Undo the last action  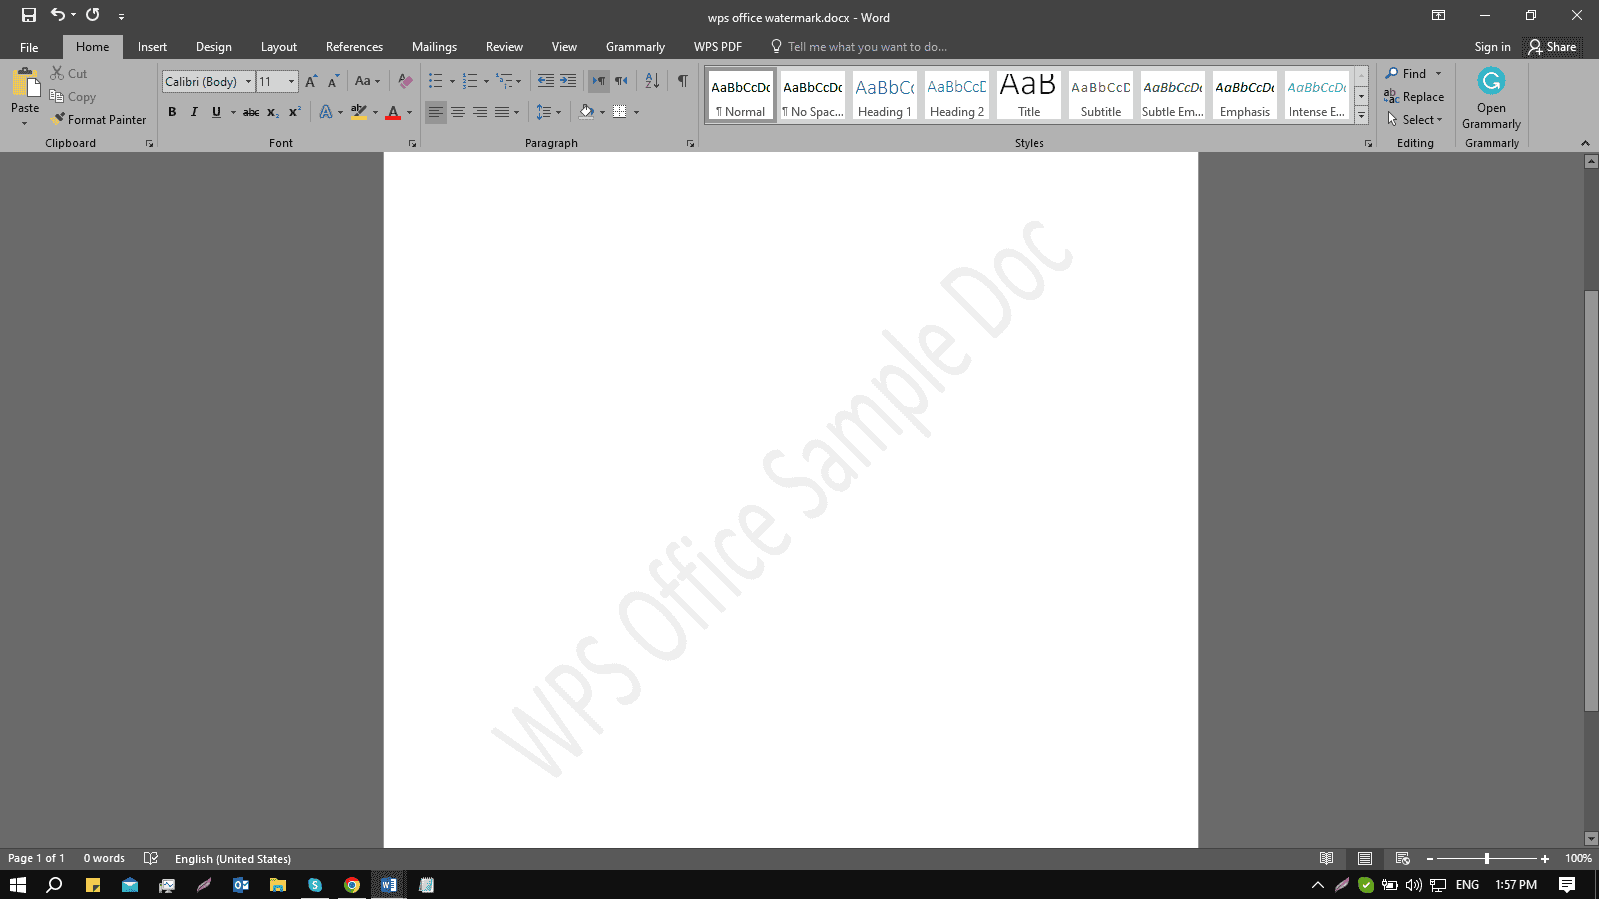pos(58,15)
